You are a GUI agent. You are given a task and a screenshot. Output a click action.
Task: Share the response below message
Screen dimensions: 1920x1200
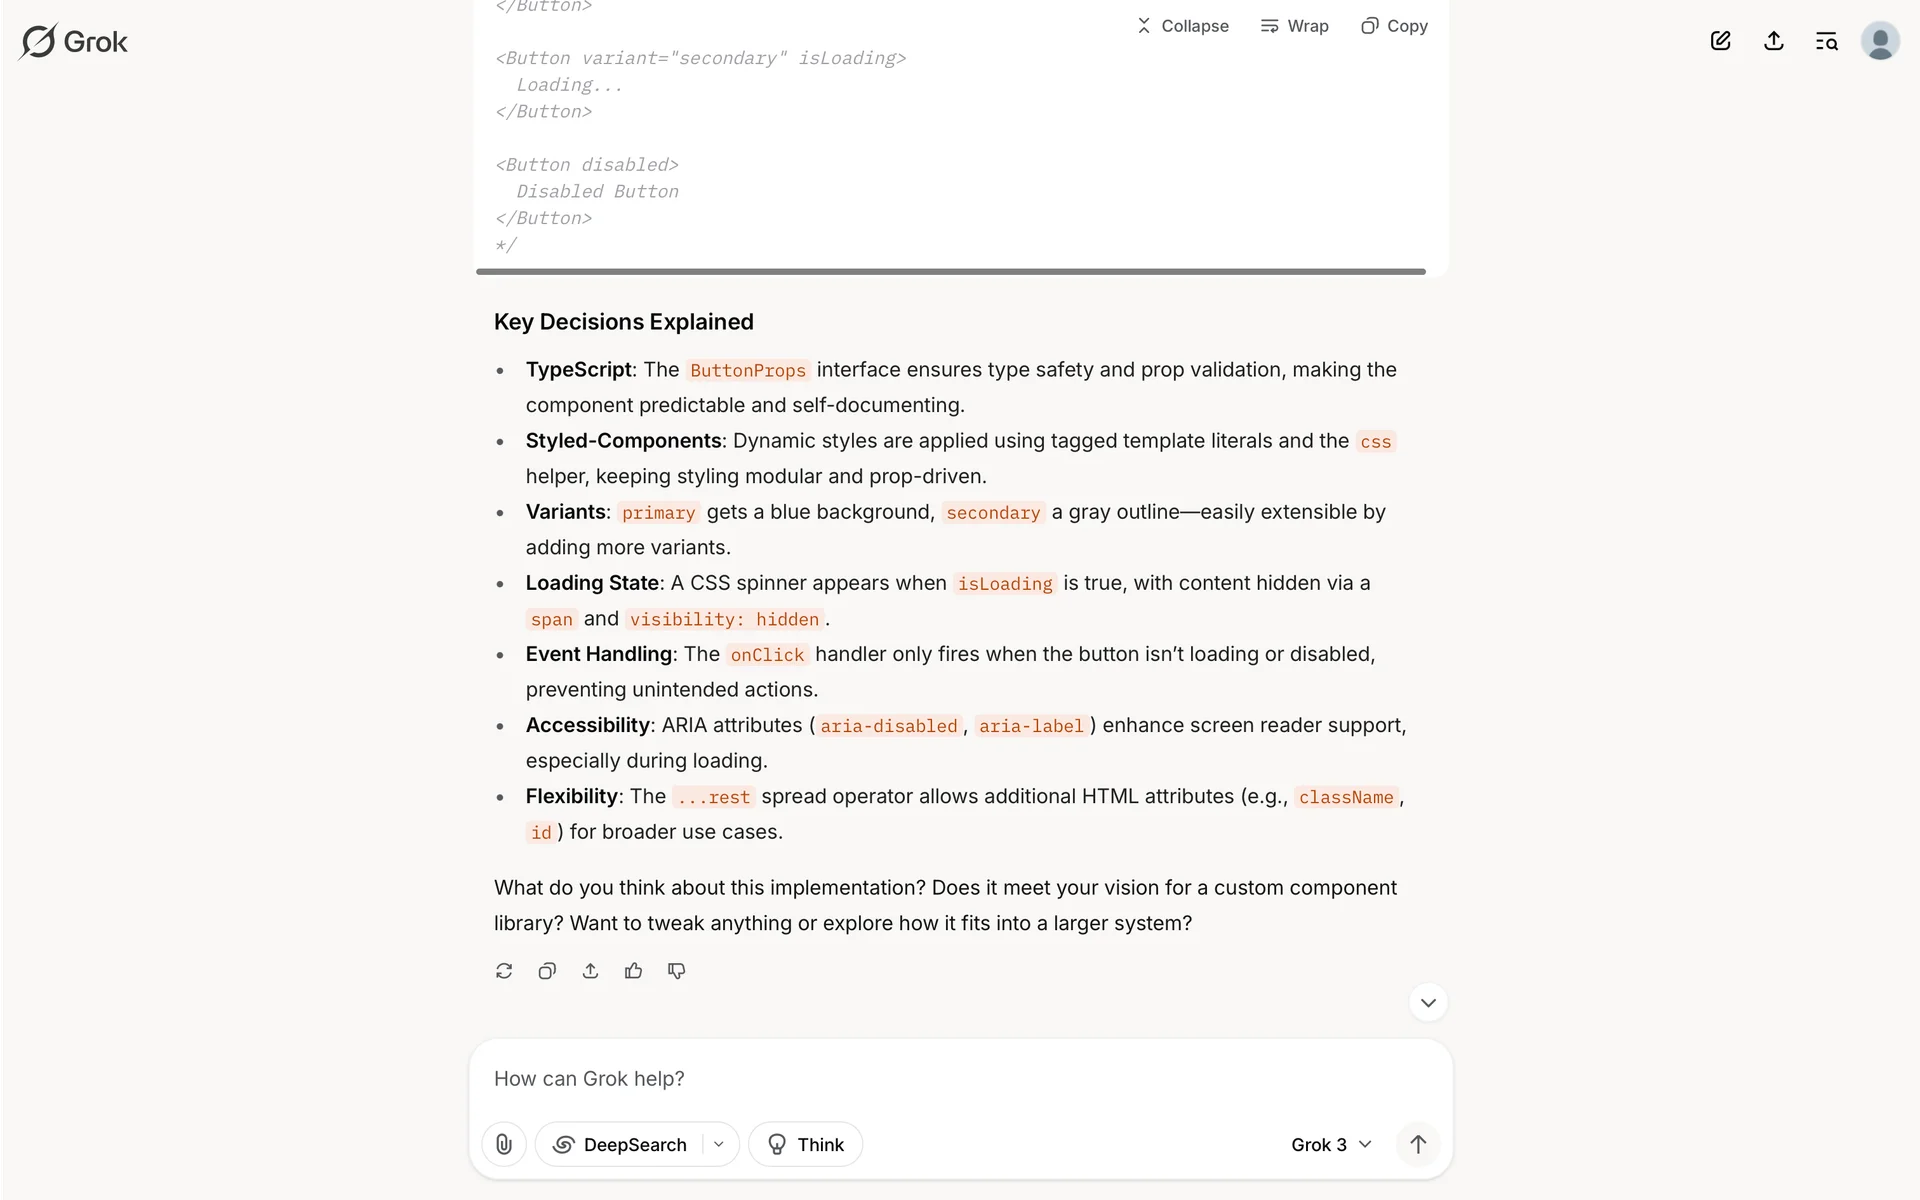[x=590, y=971]
